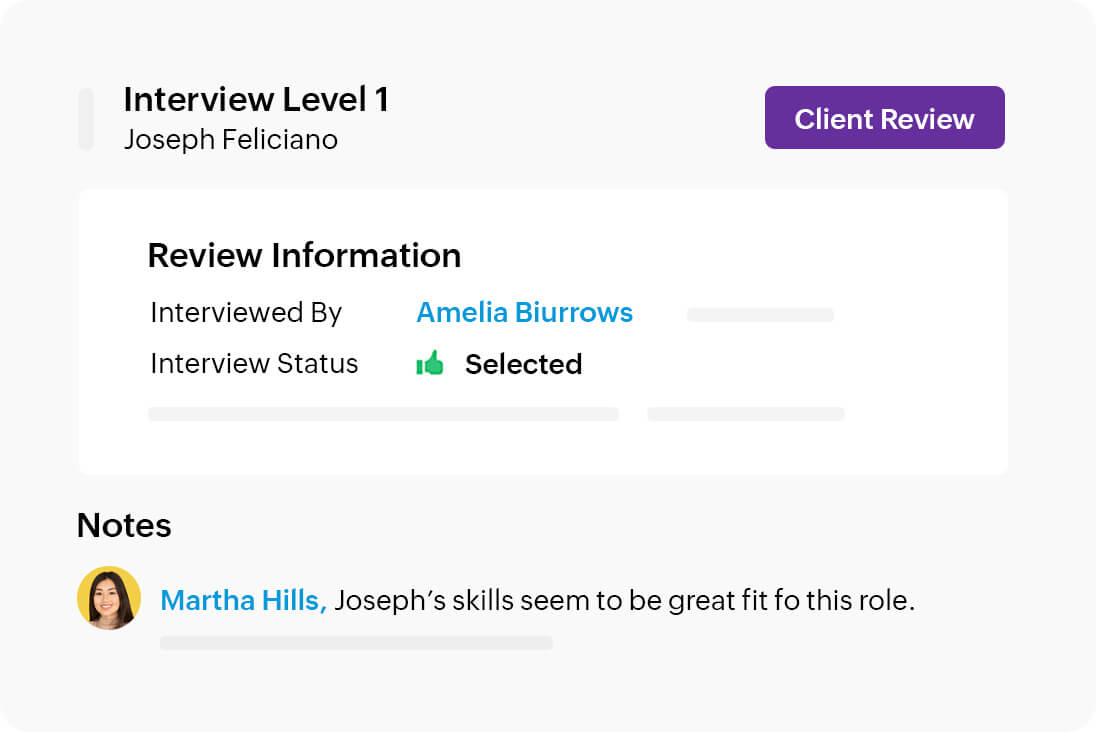Screen dimensions: 1096x732
Task: Select the candidate name Joseph Feliciano
Action: pyautogui.click(x=230, y=139)
